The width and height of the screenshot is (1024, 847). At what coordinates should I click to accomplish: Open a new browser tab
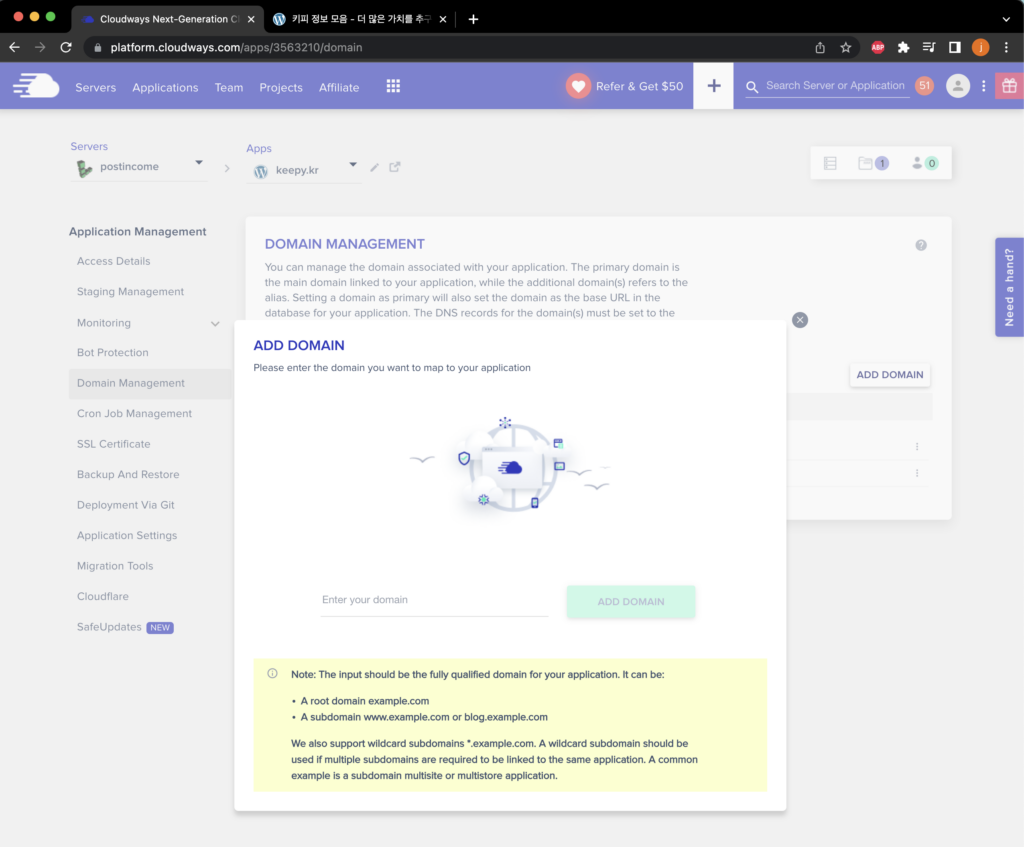tap(473, 19)
